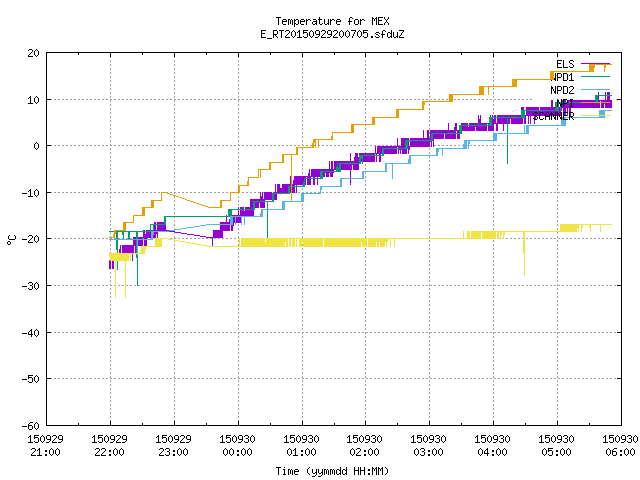Click the y-axis value 10

pos(33,100)
